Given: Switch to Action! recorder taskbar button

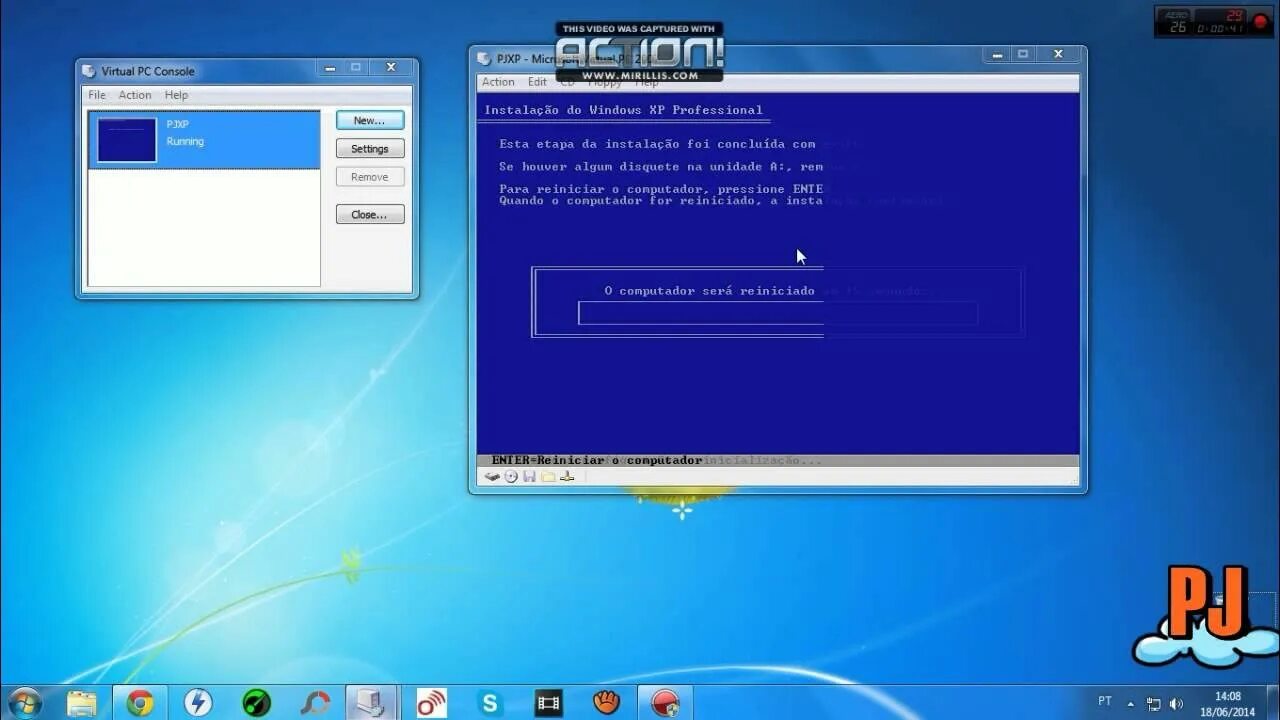Looking at the screenshot, I should point(665,703).
